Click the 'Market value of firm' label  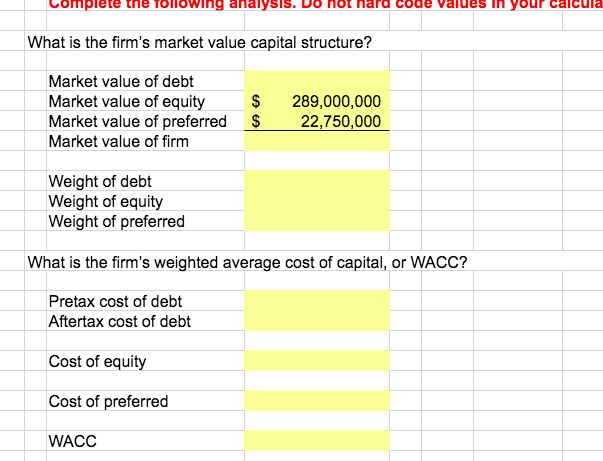click(118, 141)
